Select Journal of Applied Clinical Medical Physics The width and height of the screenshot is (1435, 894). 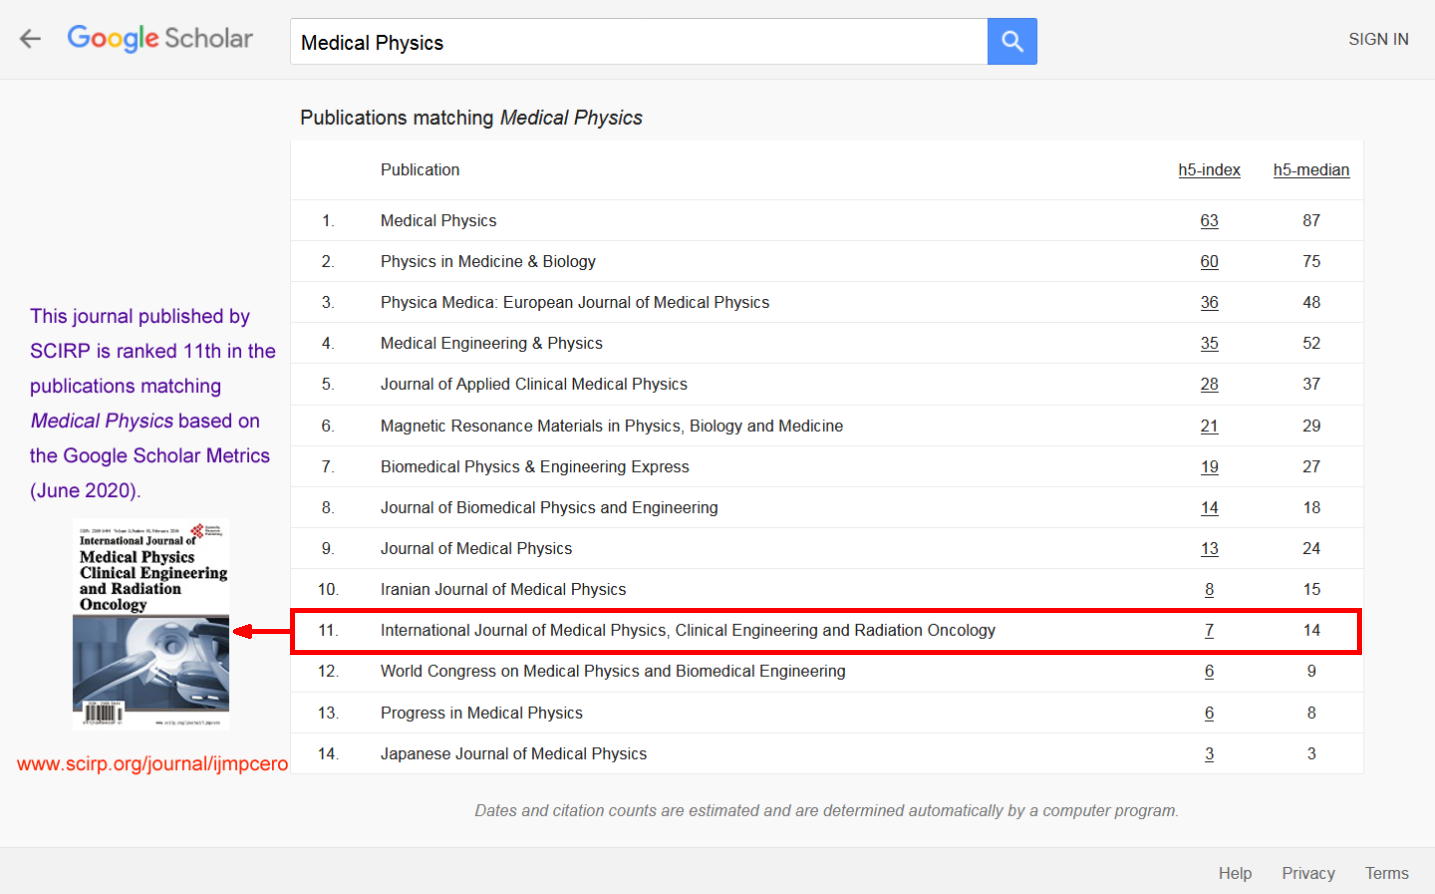[x=534, y=385]
